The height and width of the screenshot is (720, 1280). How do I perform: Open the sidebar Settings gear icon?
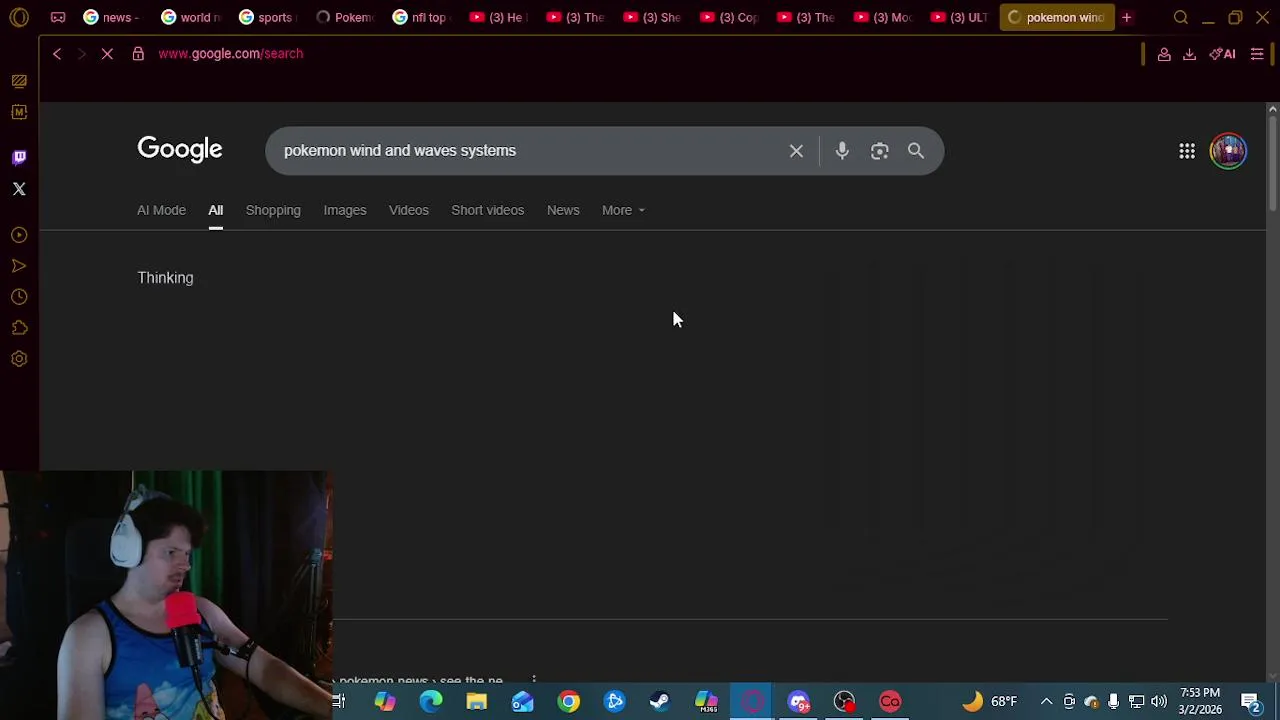point(19,359)
